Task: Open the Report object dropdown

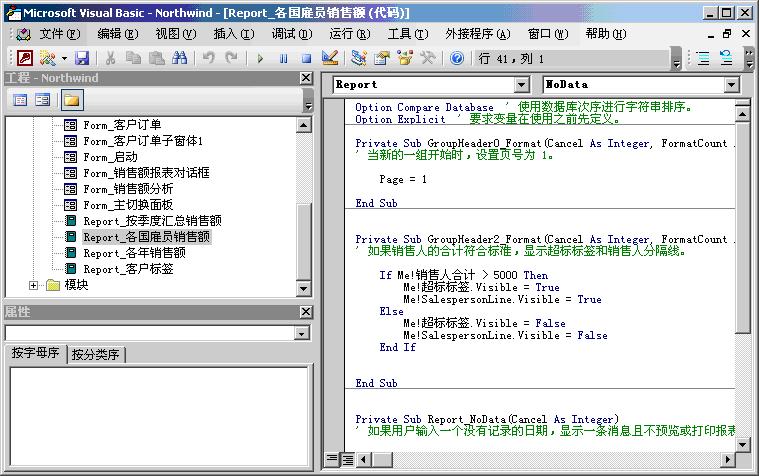Action: (x=521, y=85)
